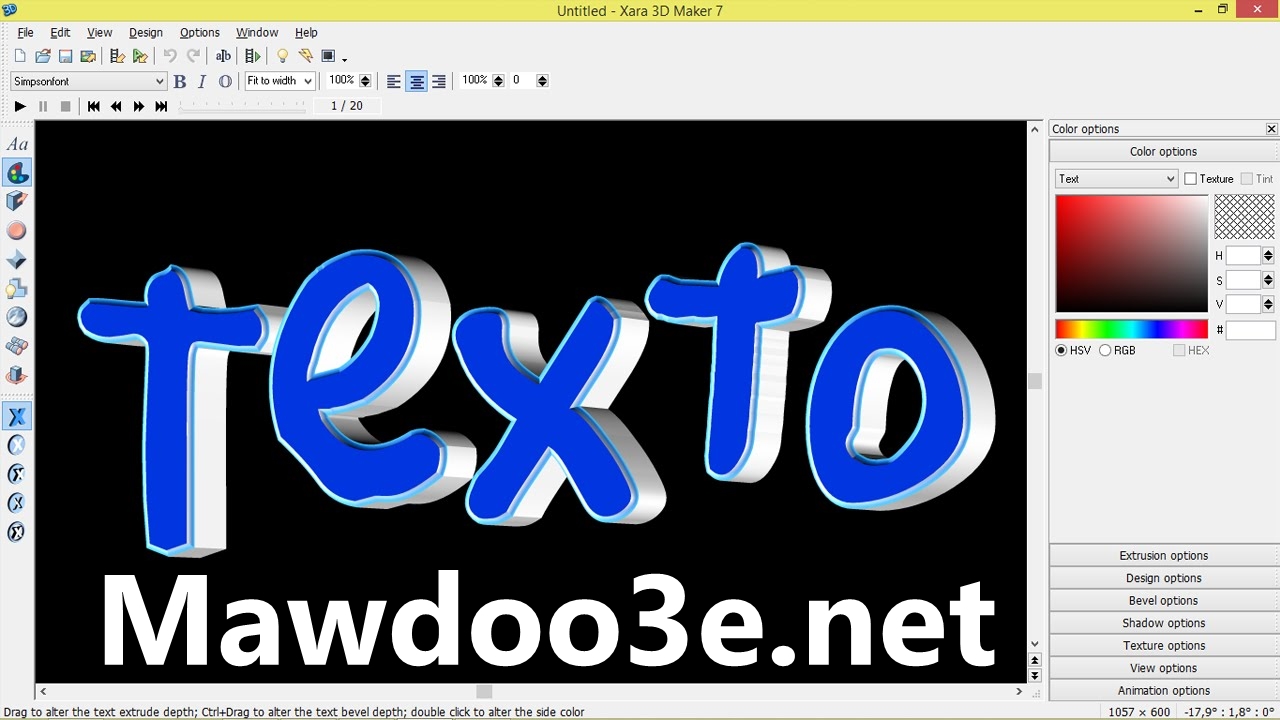This screenshot has width=1280, height=720.
Task: Save the current document
Action: tap(65, 57)
